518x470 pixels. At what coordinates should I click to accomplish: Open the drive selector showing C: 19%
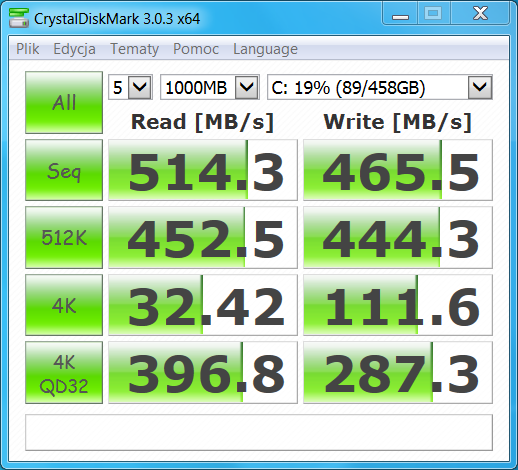380,87
